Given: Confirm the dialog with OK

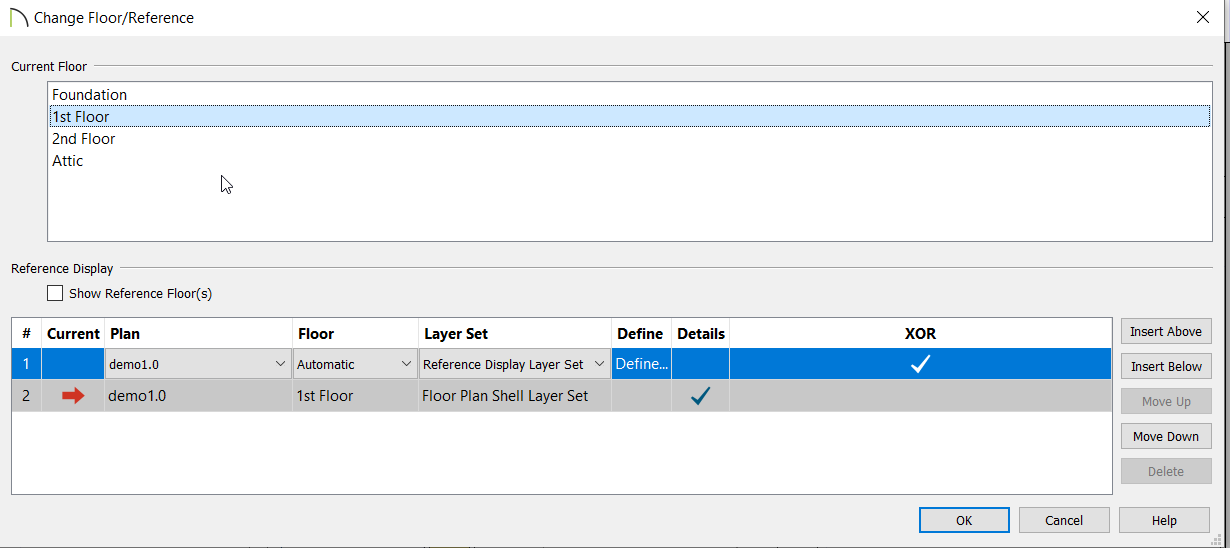Looking at the screenshot, I should 964,520.
